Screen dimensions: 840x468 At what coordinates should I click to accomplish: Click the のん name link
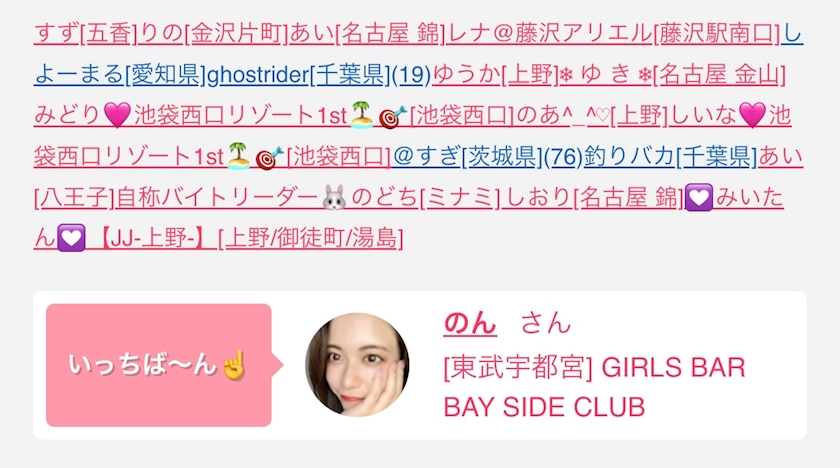pyautogui.click(x=470, y=323)
